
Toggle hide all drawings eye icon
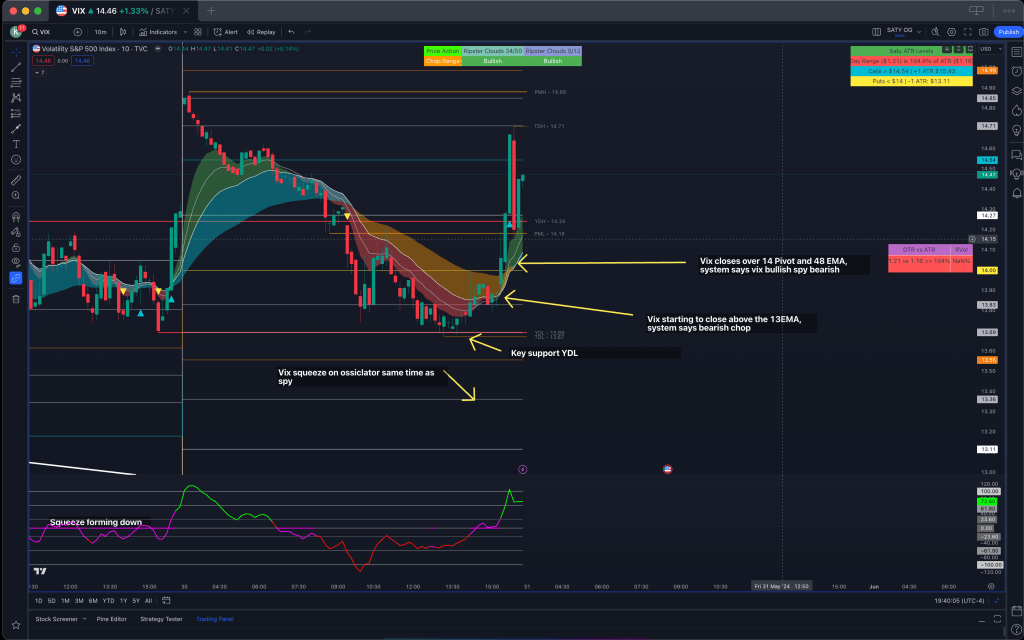point(15,262)
